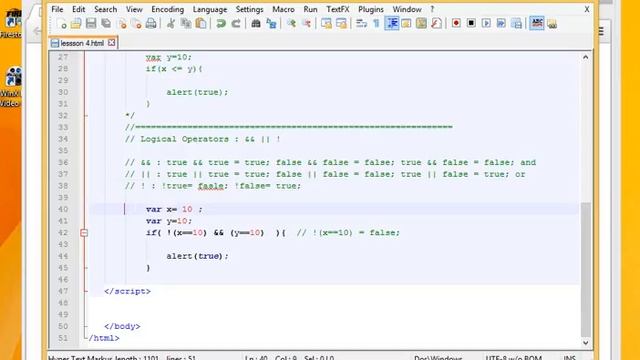Open the Window menu
640x360 pixels.
click(407, 9)
